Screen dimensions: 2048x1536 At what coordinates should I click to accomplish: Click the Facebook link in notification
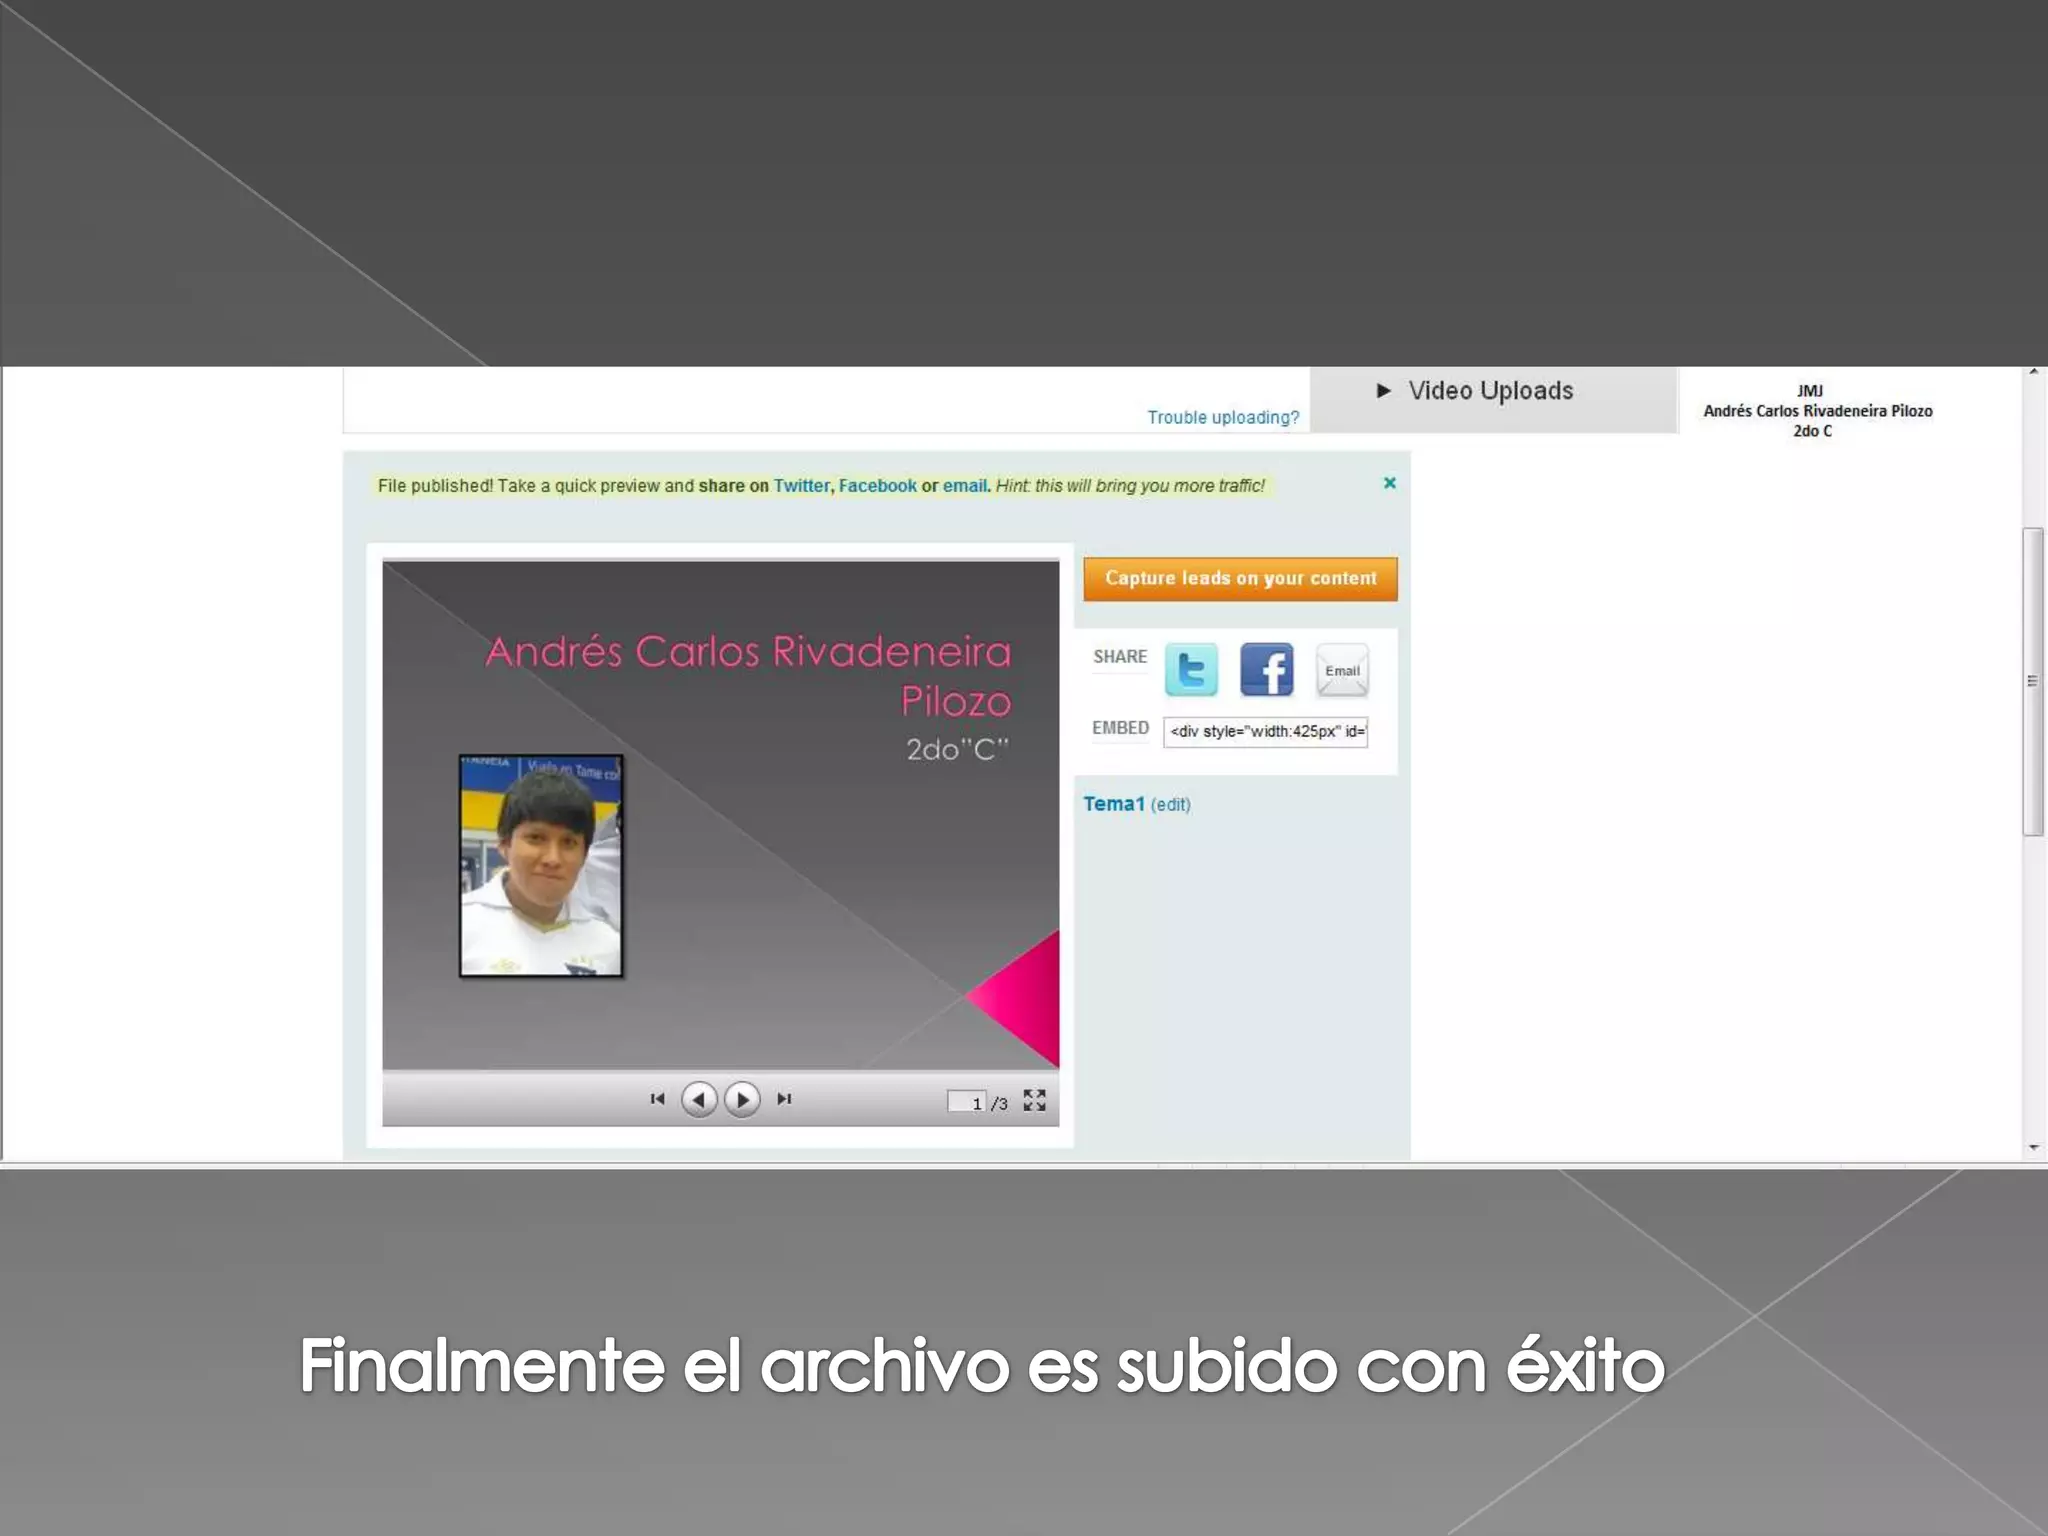[x=877, y=486]
